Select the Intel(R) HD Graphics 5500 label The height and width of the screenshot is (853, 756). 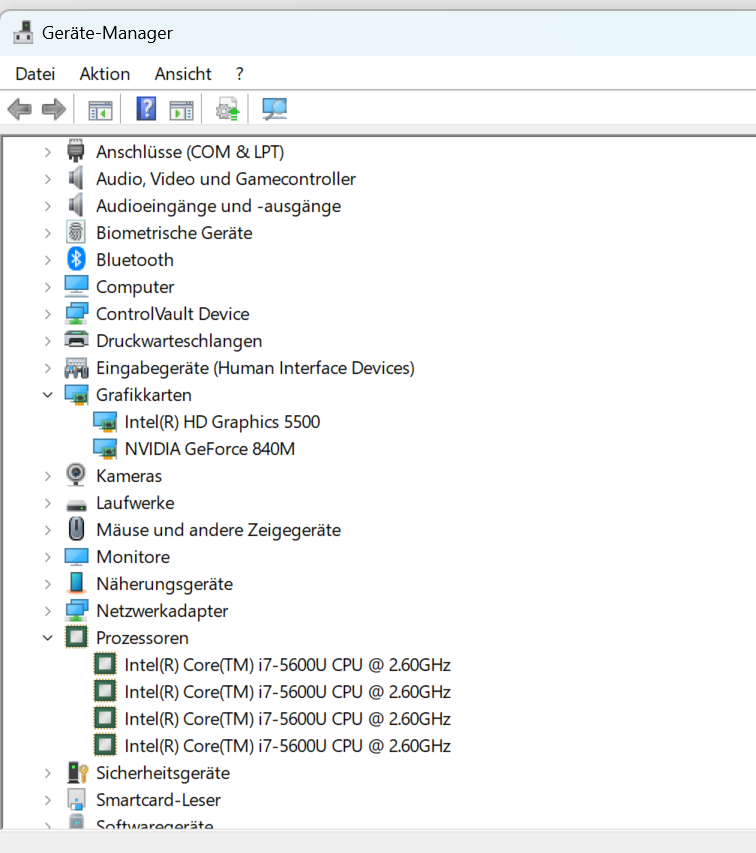click(222, 422)
